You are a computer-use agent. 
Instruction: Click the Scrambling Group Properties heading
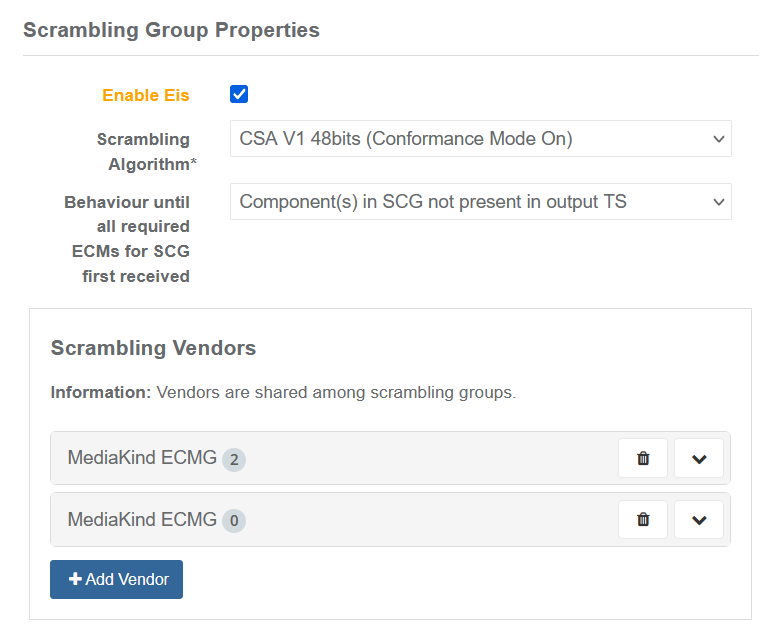tap(171, 30)
